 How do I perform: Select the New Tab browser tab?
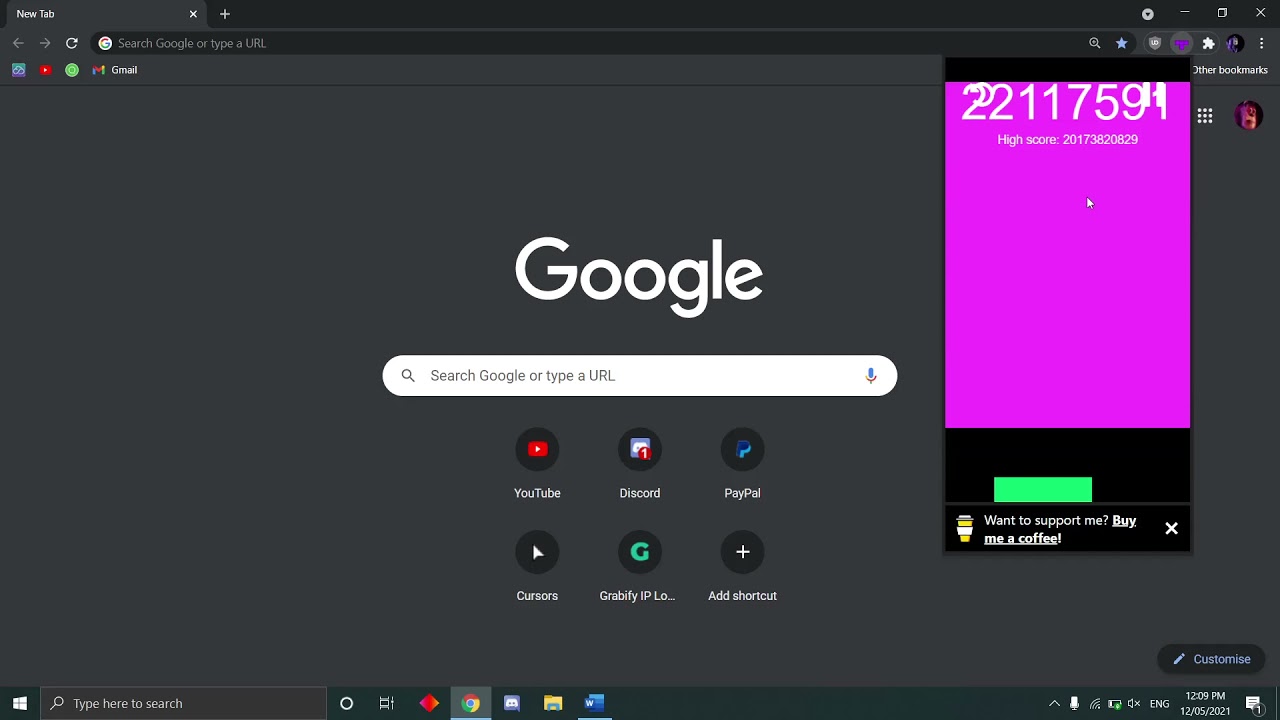[104, 14]
